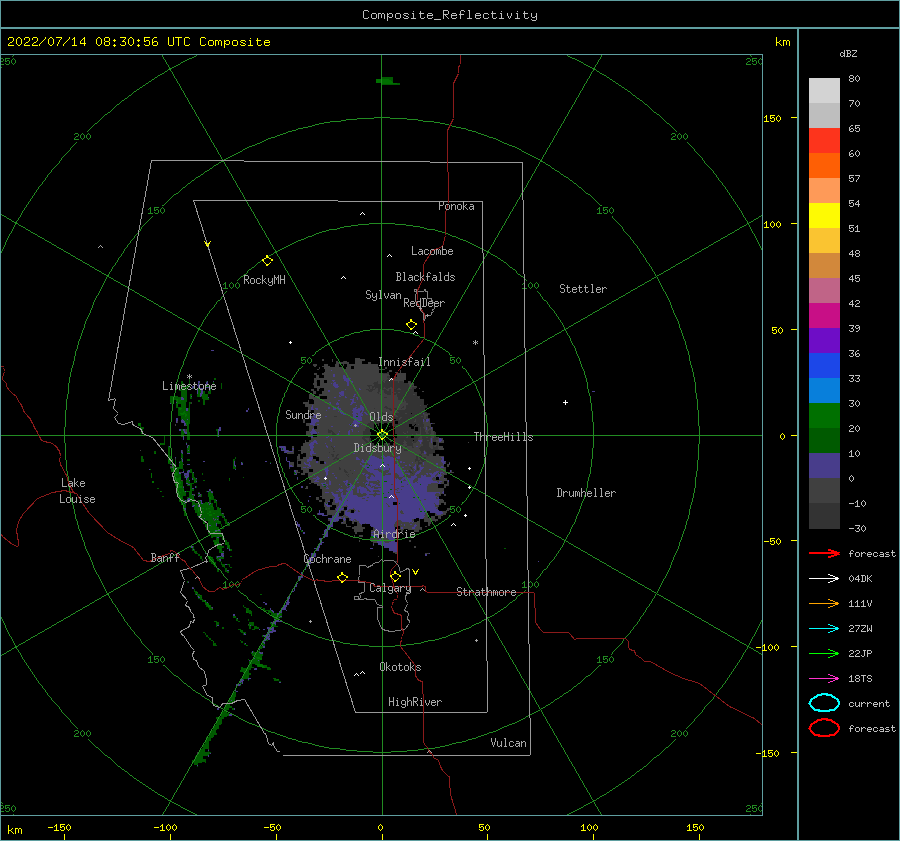Viewport: 900px width, 841px height.
Task: Select the Limestone label
Action: (189, 386)
